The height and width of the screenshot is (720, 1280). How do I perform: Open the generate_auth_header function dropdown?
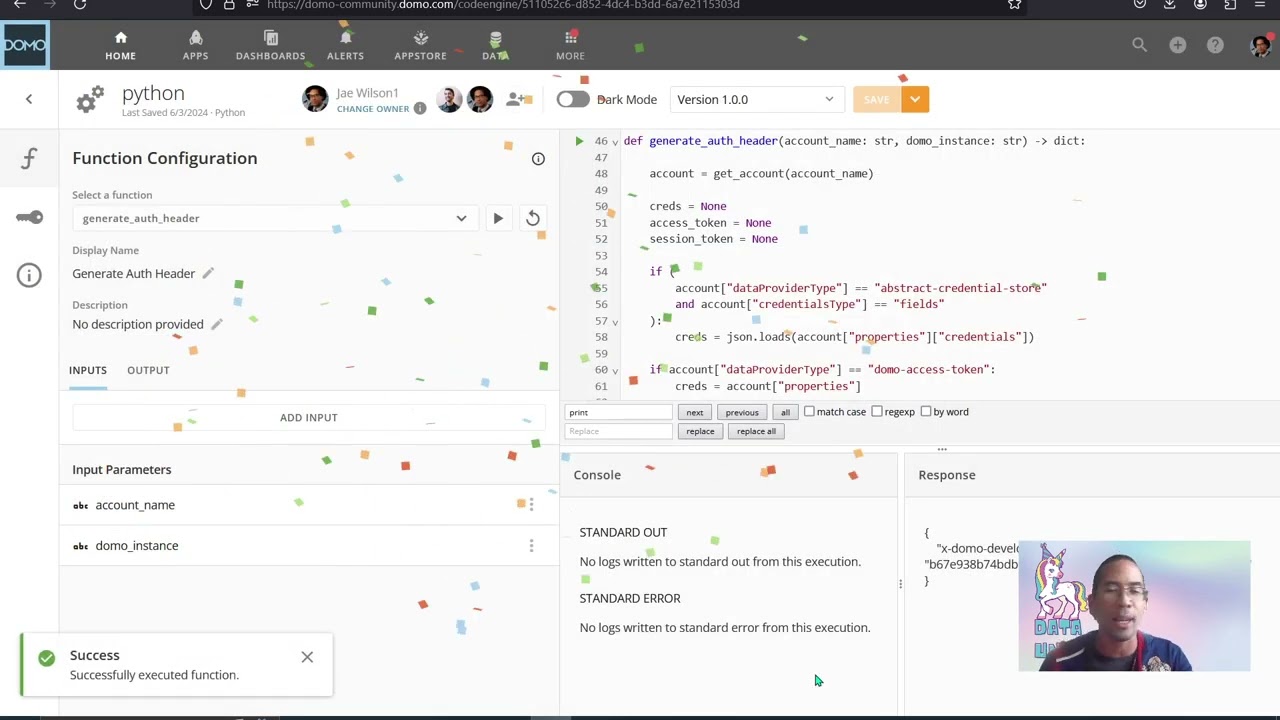point(275,218)
